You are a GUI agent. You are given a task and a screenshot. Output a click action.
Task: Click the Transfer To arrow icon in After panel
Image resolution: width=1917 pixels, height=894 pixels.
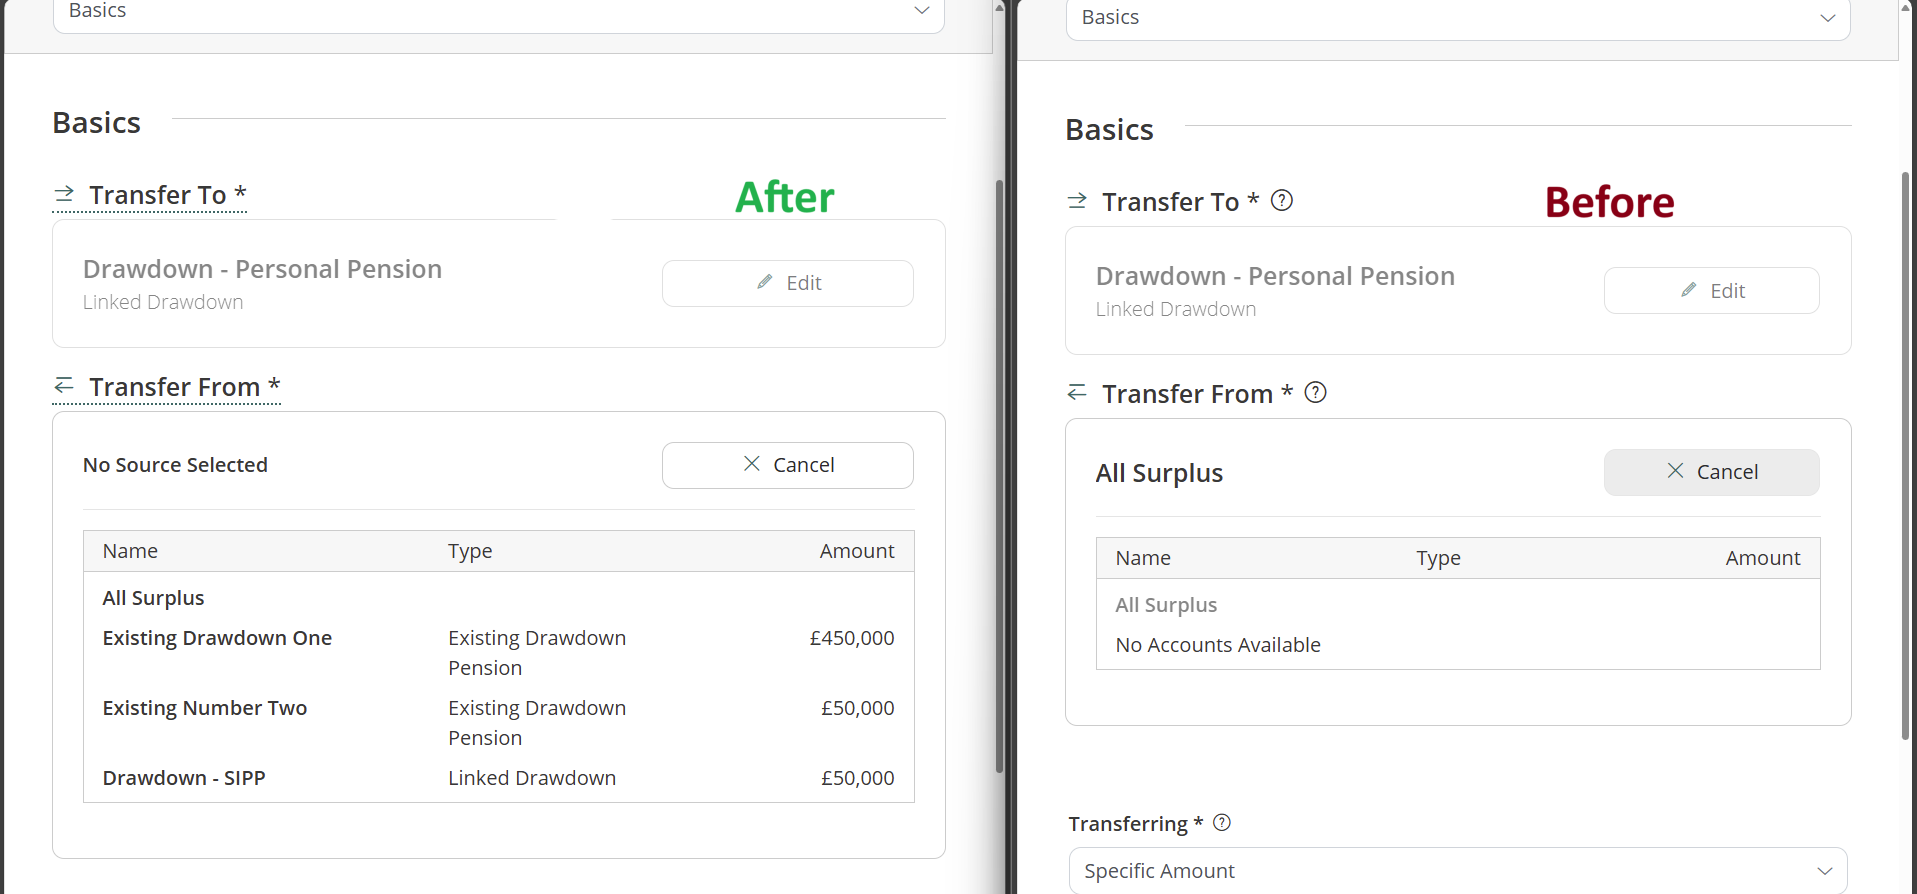click(64, 194)
